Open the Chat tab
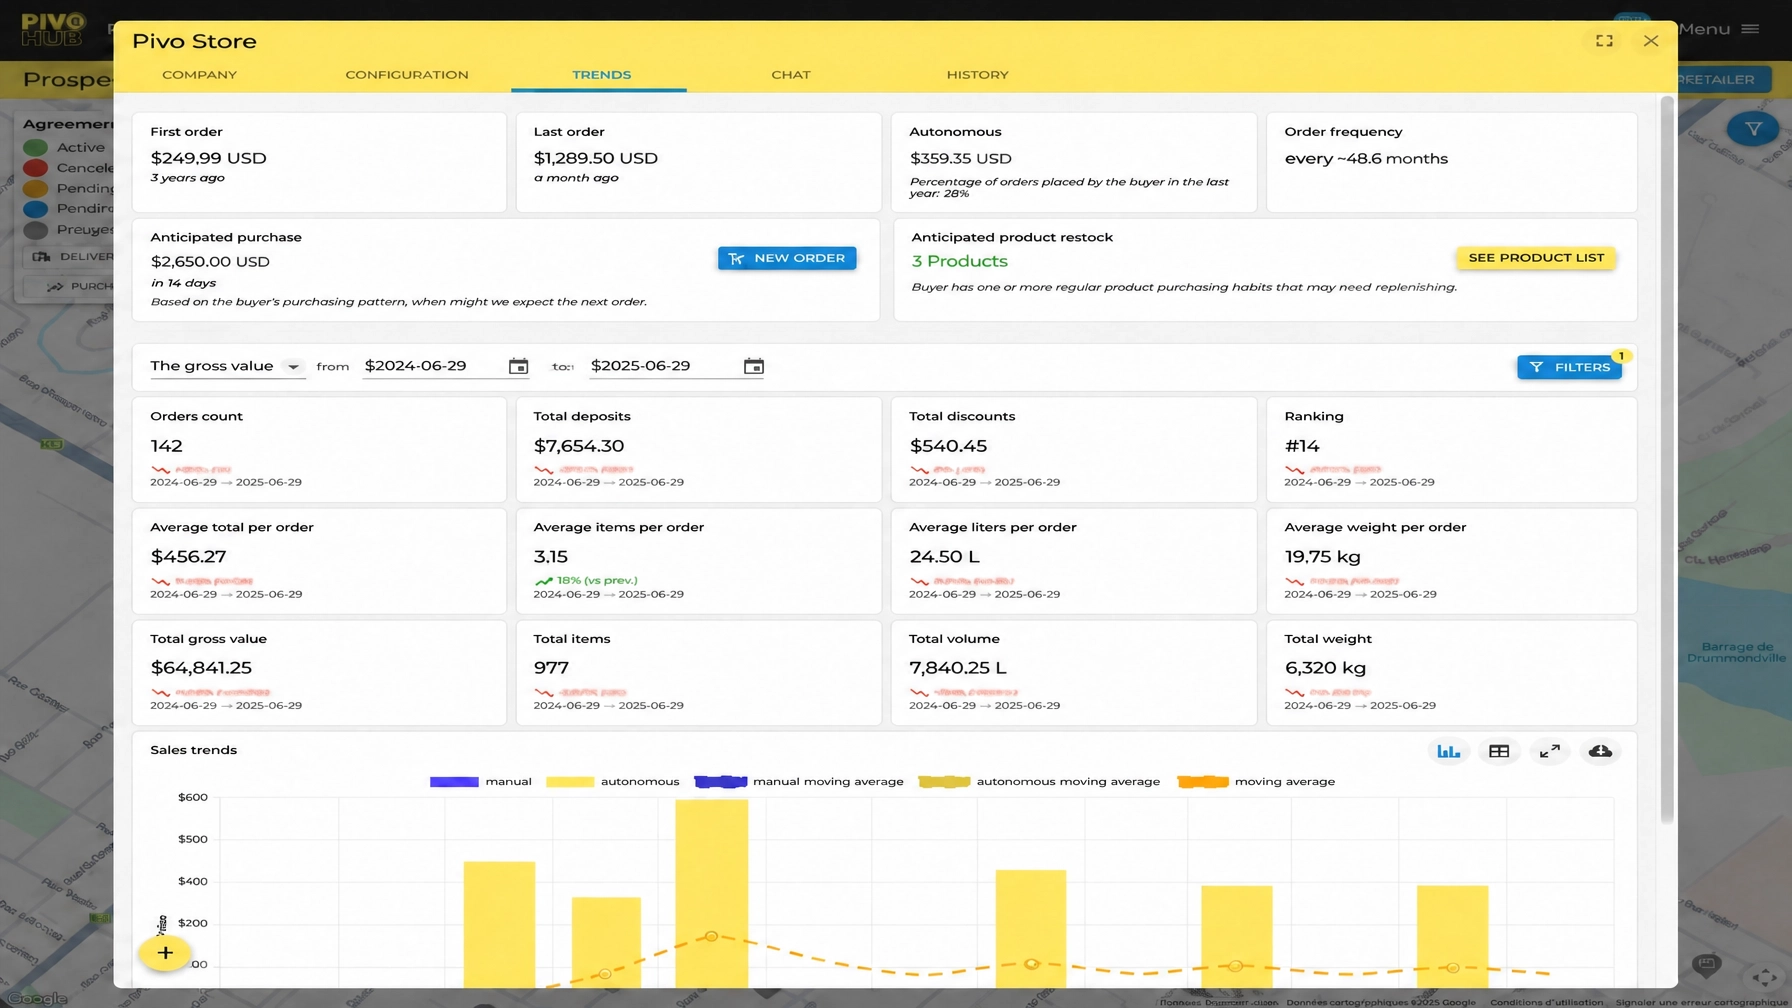The height and width of the screenshot is (1008, 1792). coord(790,75)
